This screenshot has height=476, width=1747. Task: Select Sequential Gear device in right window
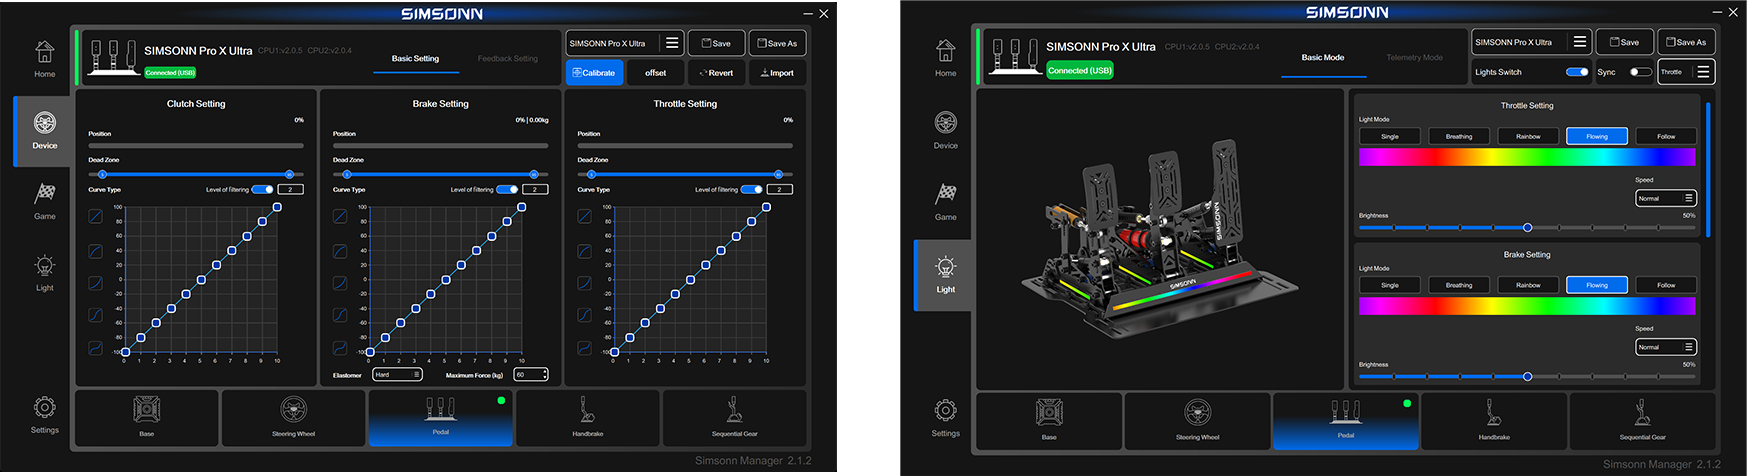click(x=1642, y=420)
